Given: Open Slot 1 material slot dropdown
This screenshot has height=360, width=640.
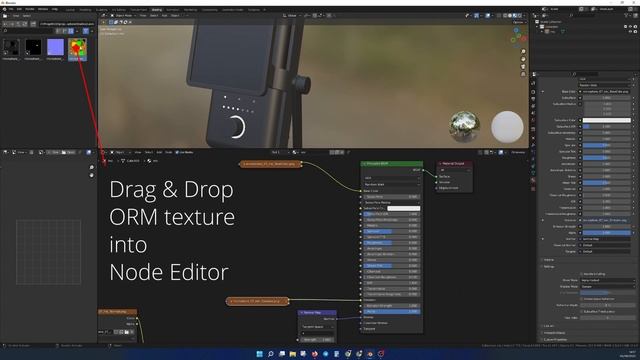Looking at the screenshot, I should tap(280, 152).
